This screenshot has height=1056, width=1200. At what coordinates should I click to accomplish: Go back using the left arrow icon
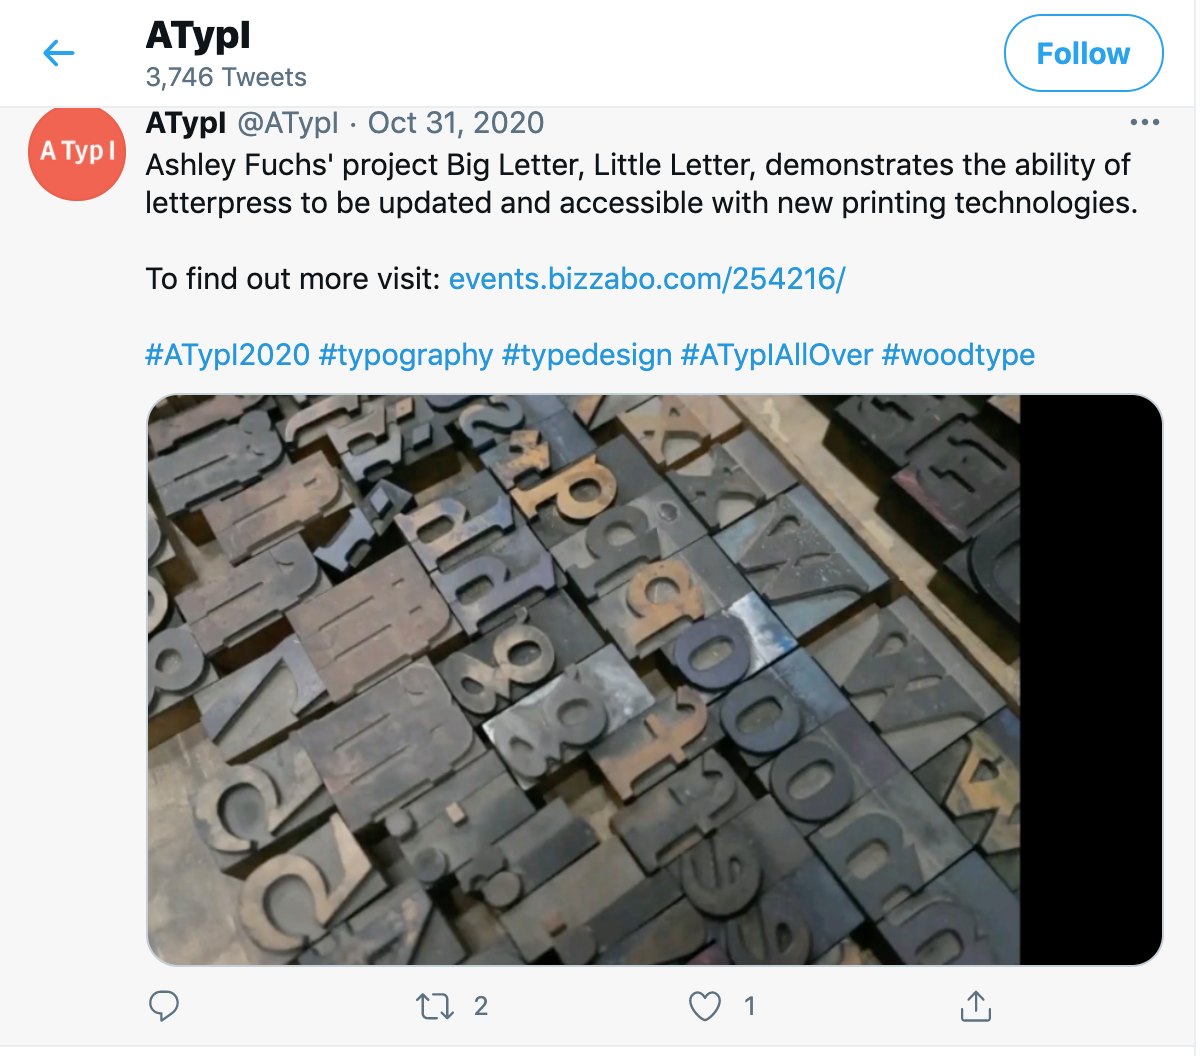coord(59,53)
